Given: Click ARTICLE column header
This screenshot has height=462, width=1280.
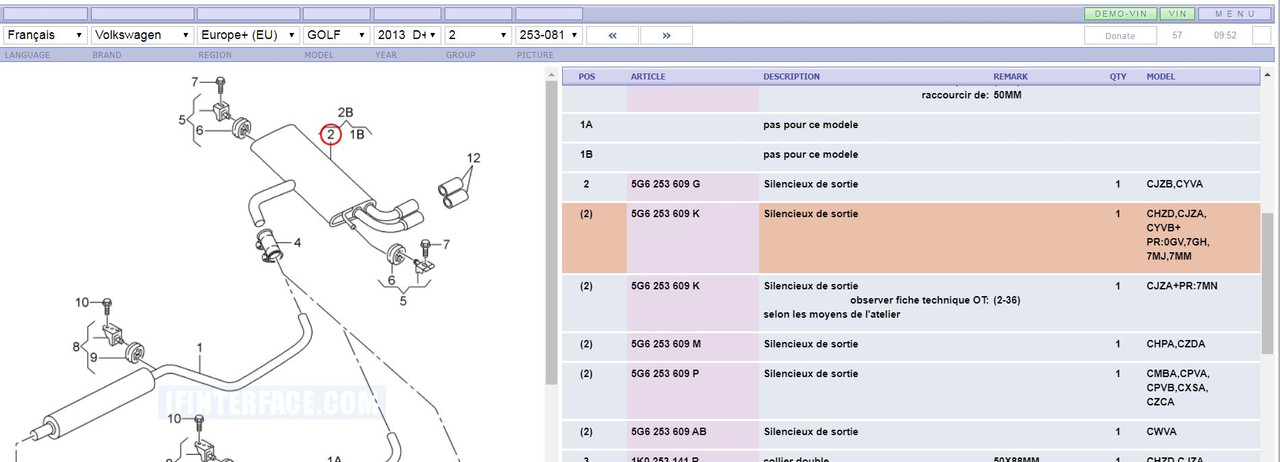Looking at the screenshot, I should click(648, 77).
